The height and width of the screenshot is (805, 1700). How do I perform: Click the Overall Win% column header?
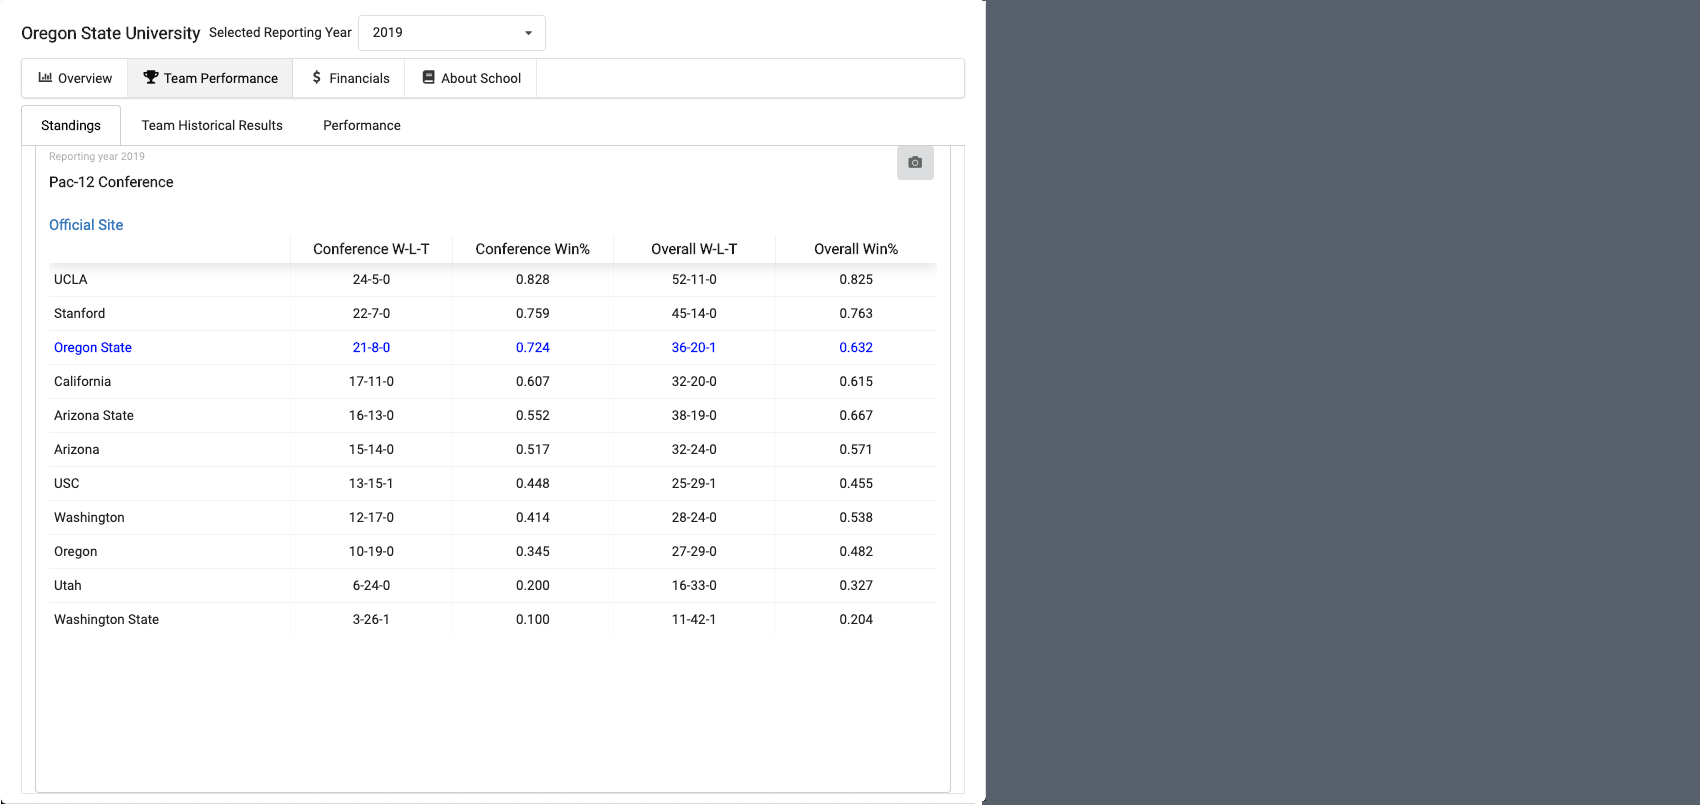click(856, 249)
